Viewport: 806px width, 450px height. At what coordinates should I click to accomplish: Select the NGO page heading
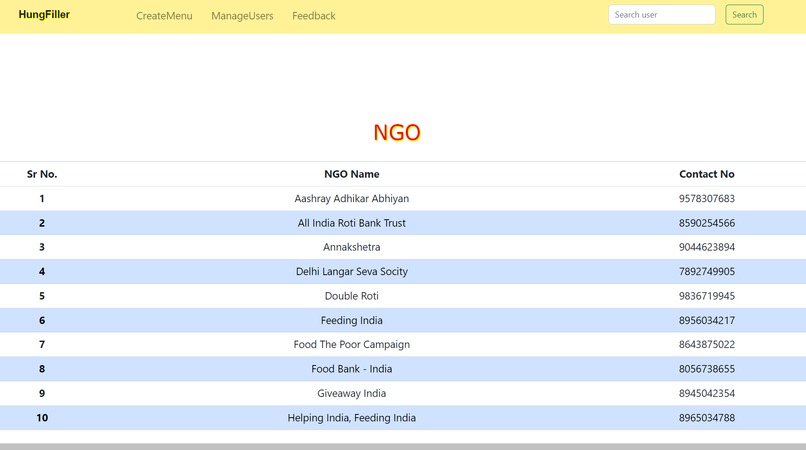[397, 133]
